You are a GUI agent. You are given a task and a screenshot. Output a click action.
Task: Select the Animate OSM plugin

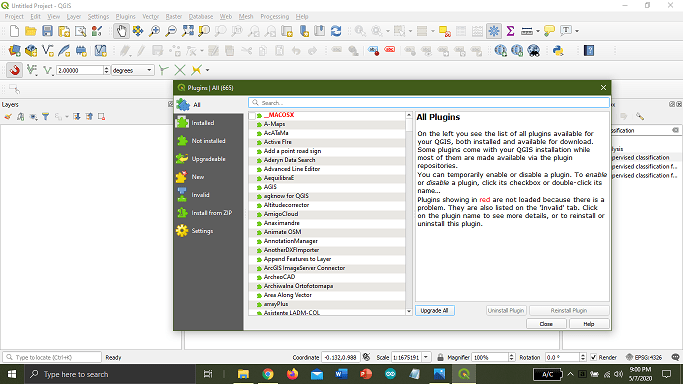pos(282,232)
